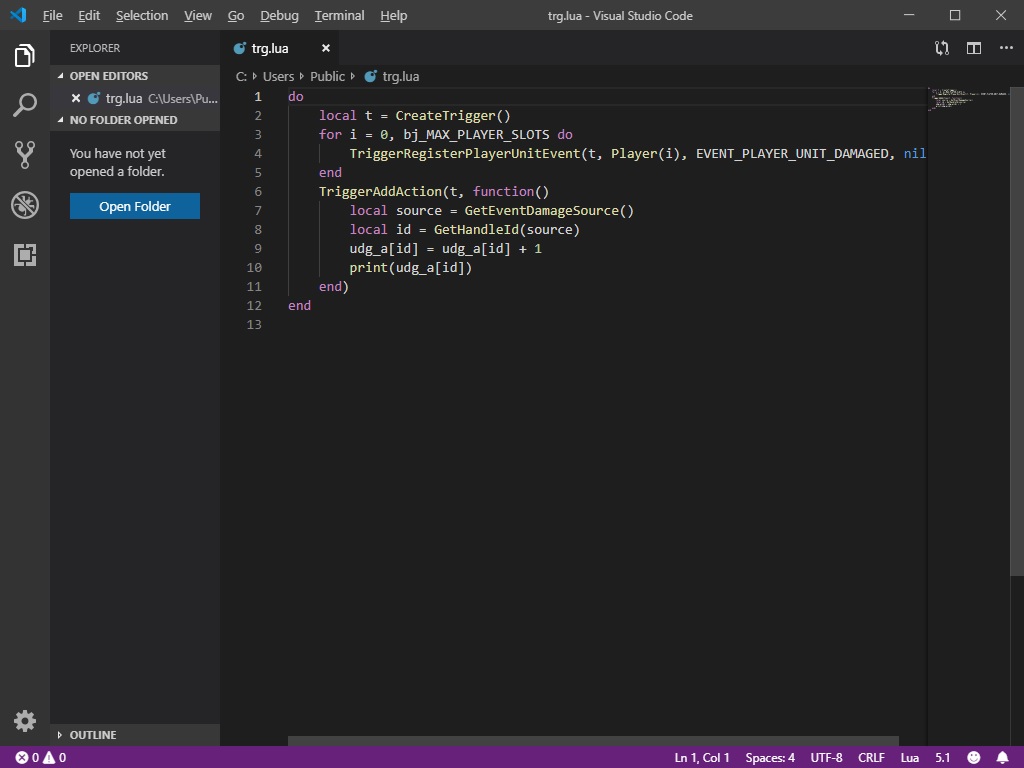Close the trg.lua editor tab
This screenshot has height=768, width=1024.
tap(325, 48)
